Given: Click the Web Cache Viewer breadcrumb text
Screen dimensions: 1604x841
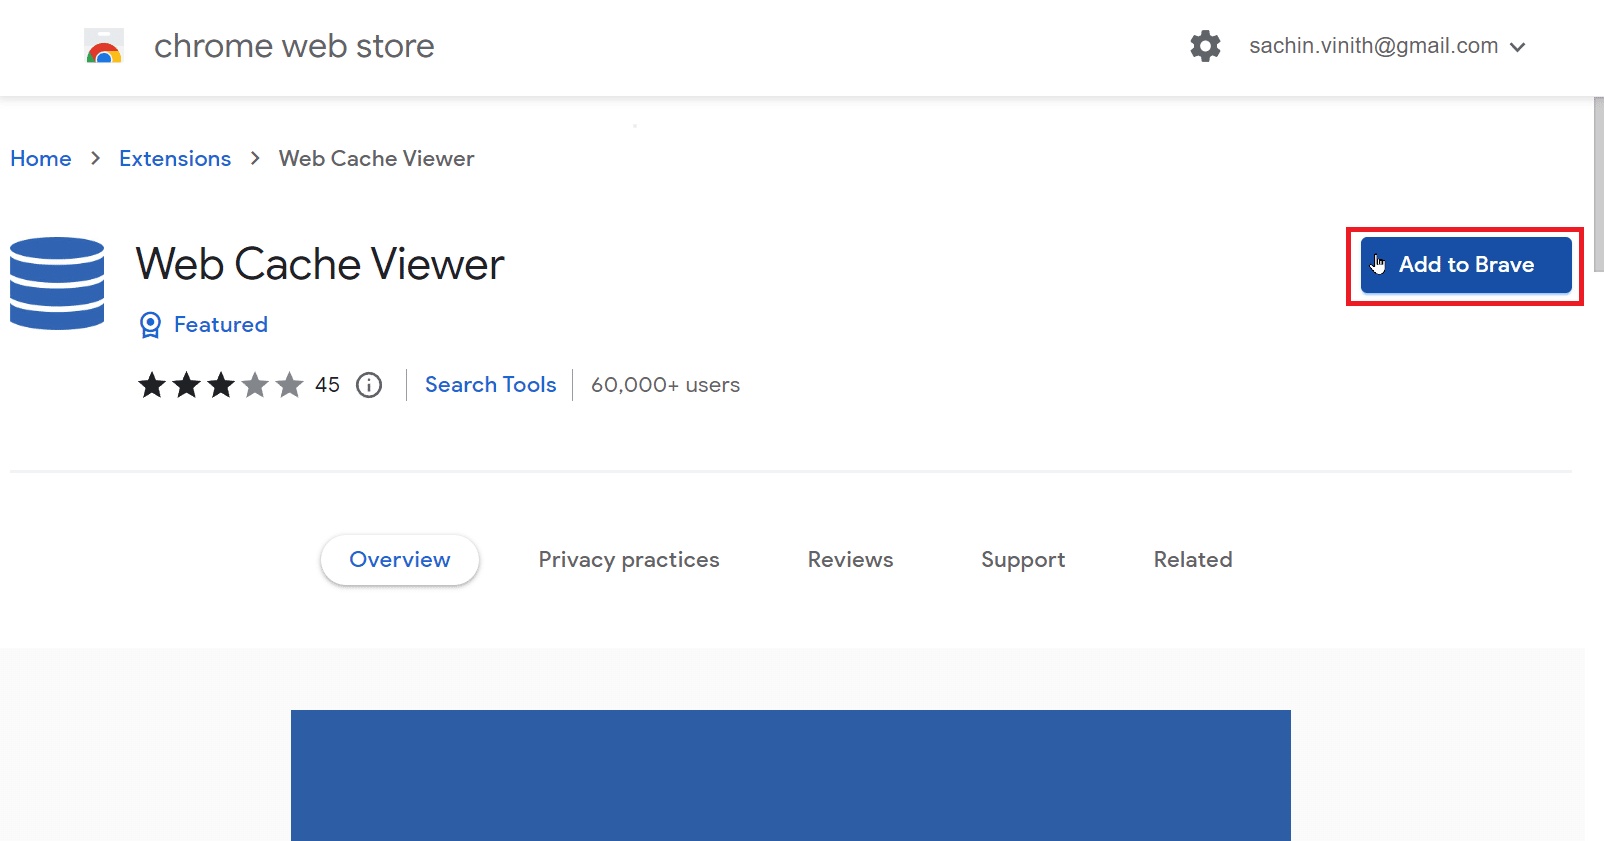Looking at the screenshot, I should click(376, 158).
